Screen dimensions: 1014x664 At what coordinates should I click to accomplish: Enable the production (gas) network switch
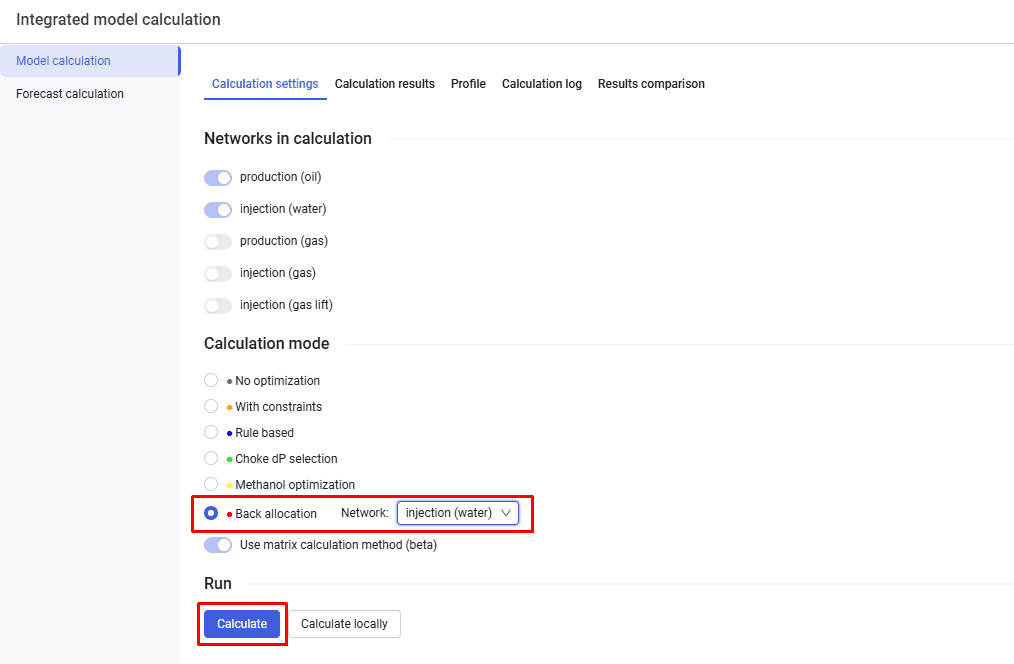218,242
